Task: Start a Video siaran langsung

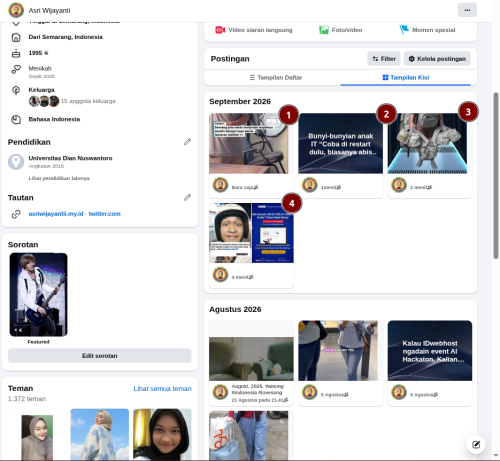Action: tap(254, 30)
